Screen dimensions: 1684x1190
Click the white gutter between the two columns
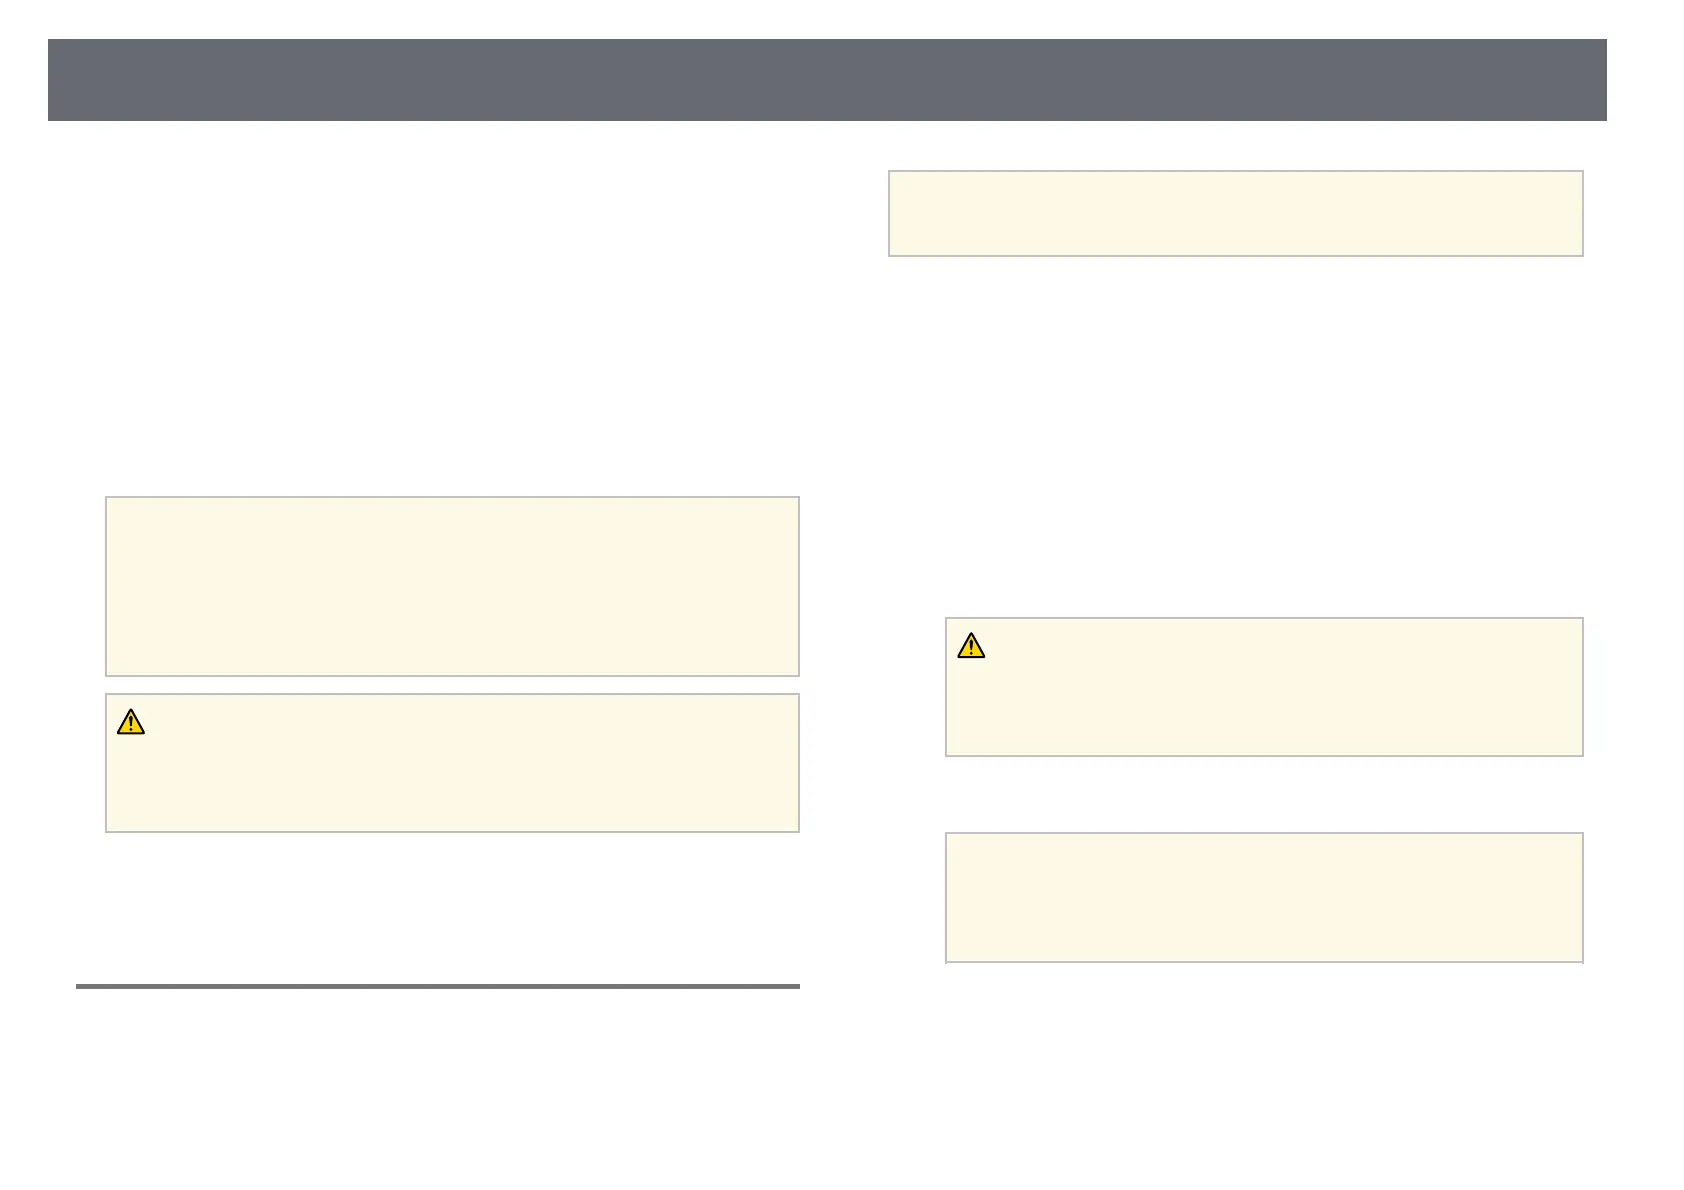[844, 600]
